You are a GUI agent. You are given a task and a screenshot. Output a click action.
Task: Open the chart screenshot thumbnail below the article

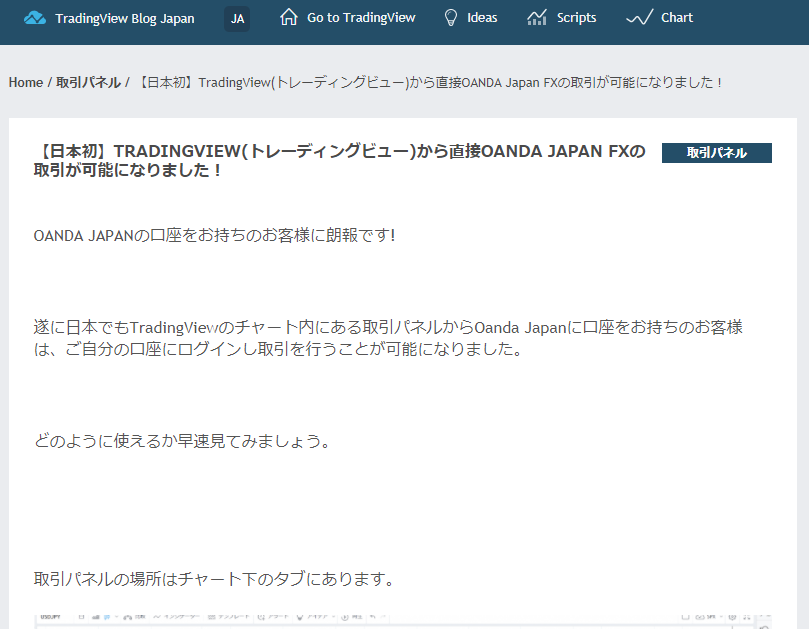pos(403,621)
